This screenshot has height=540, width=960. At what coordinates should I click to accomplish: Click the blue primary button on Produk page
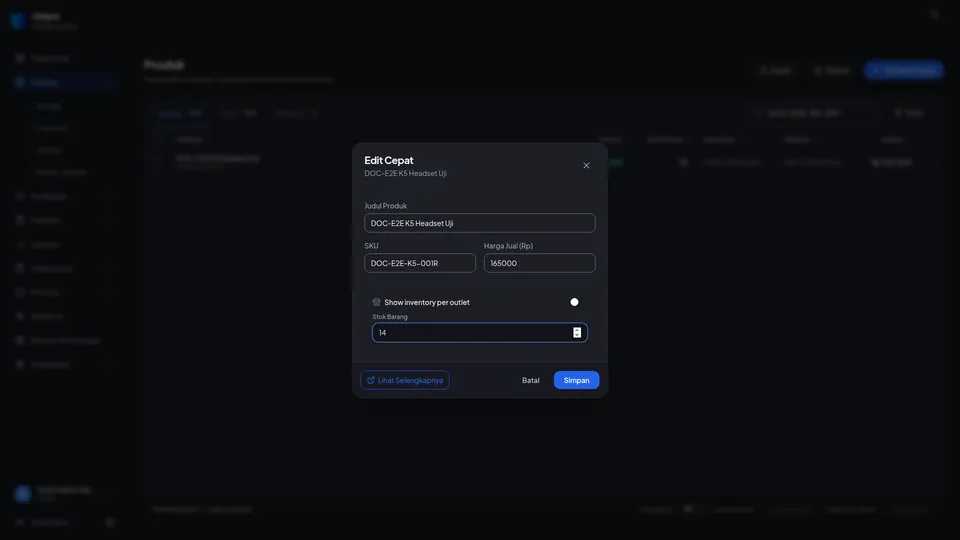point(904,70)
